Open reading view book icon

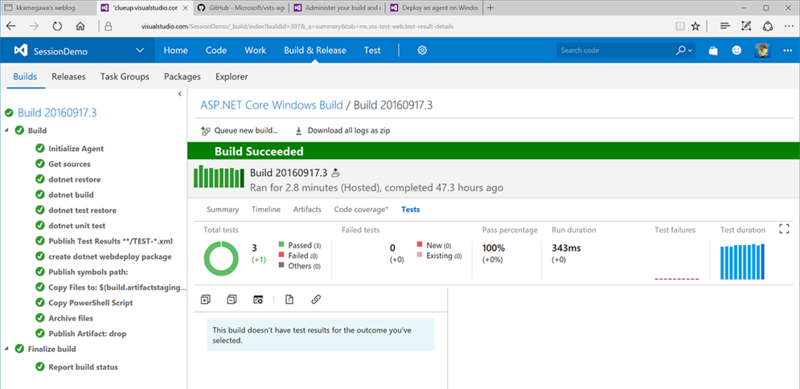[x=679, y=27]
